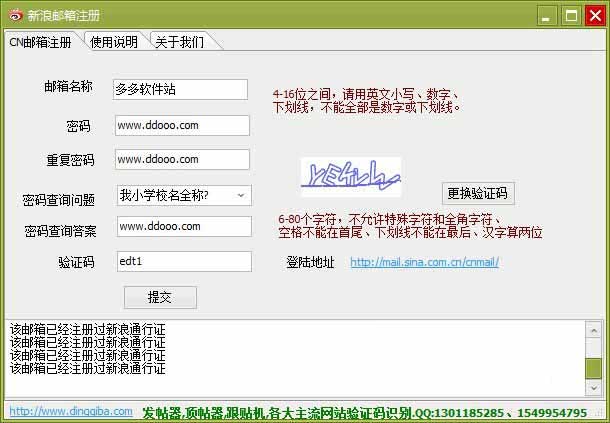Click the 6-80个字符 hint text
610x423 pixels.
point(410,226)
